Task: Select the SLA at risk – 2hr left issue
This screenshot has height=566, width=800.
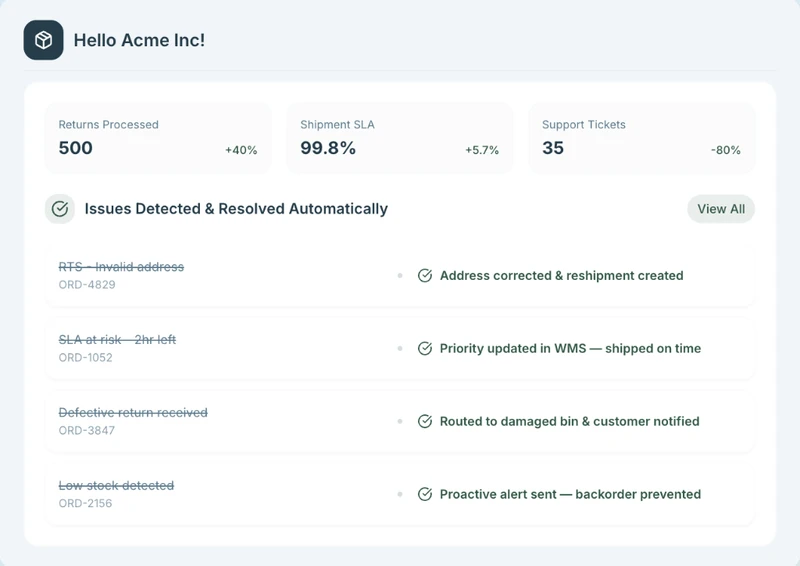Action: 117,340
